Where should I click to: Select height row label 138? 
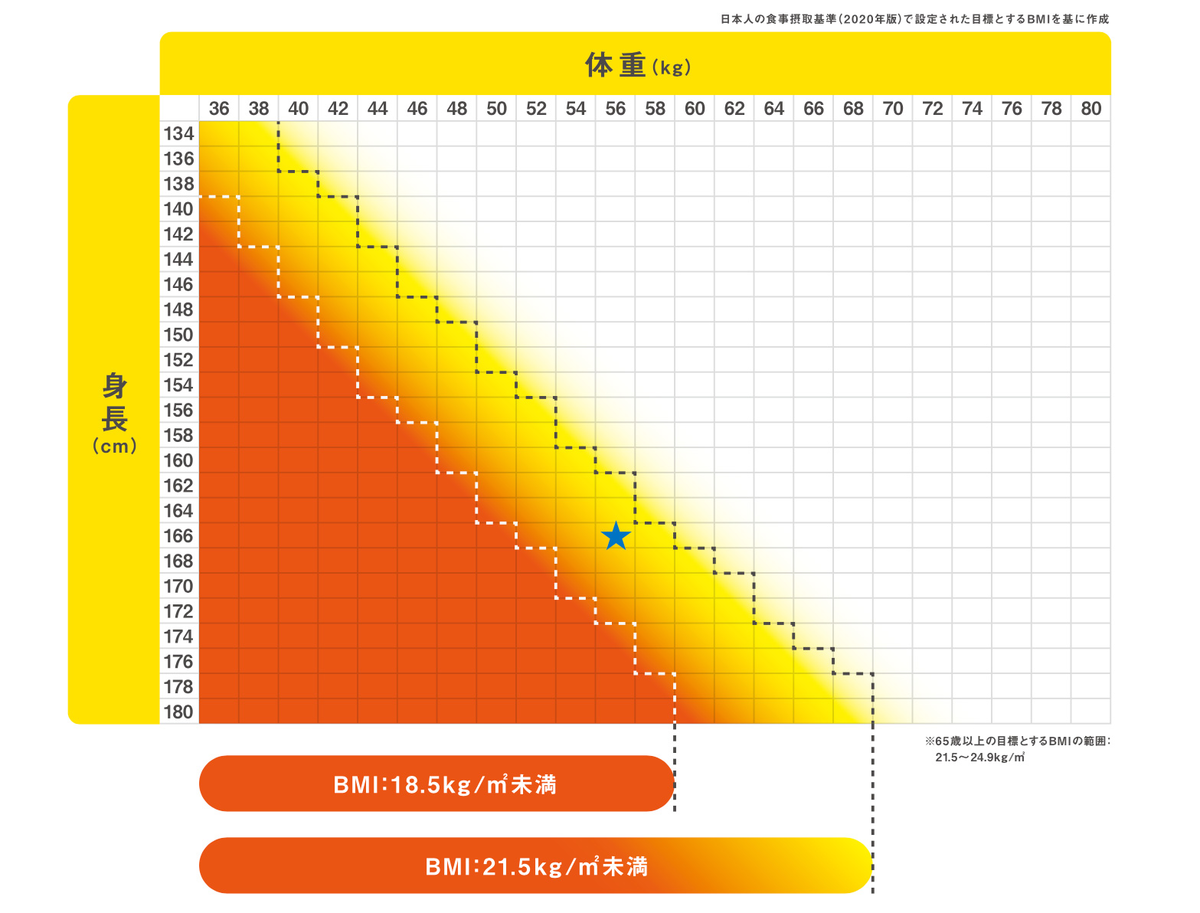point(179,184)
